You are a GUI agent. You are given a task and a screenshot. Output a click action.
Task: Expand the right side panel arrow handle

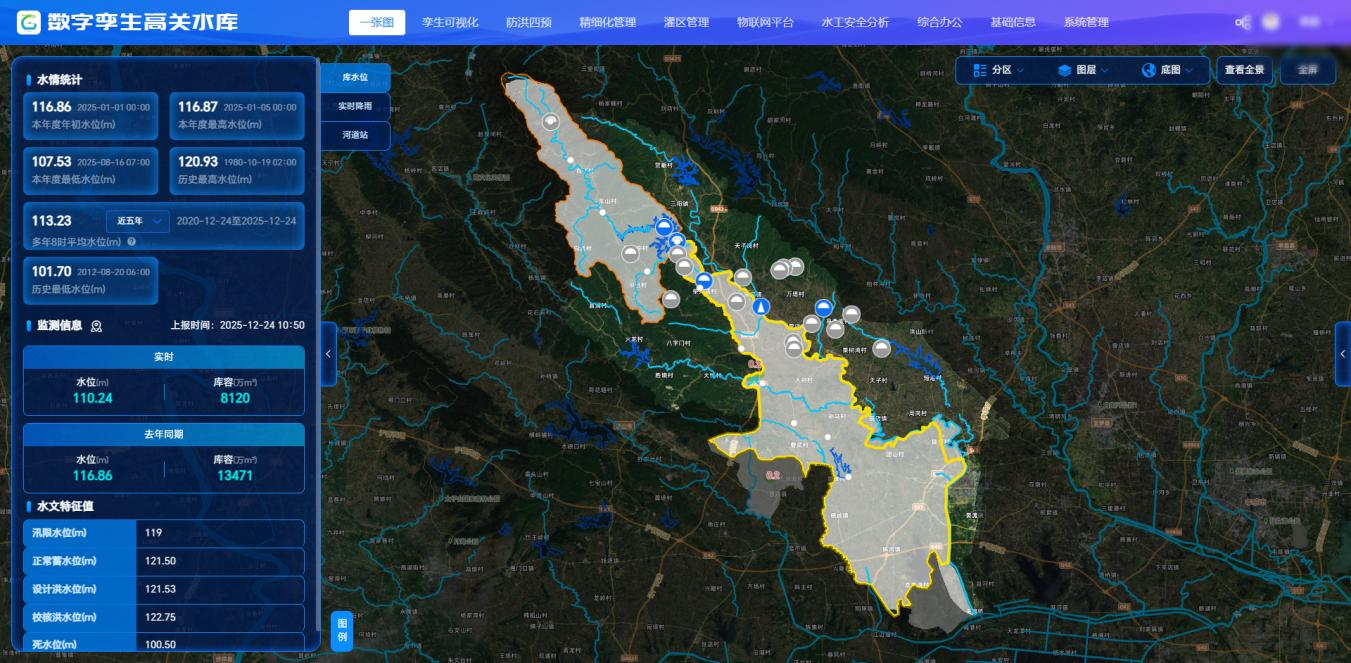pyautogui.click(x=1342, y=354)
